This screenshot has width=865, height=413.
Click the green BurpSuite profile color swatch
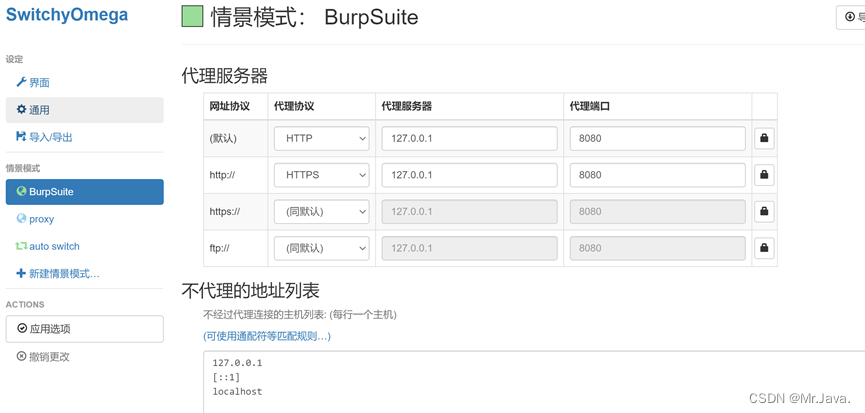coord(193,17)
